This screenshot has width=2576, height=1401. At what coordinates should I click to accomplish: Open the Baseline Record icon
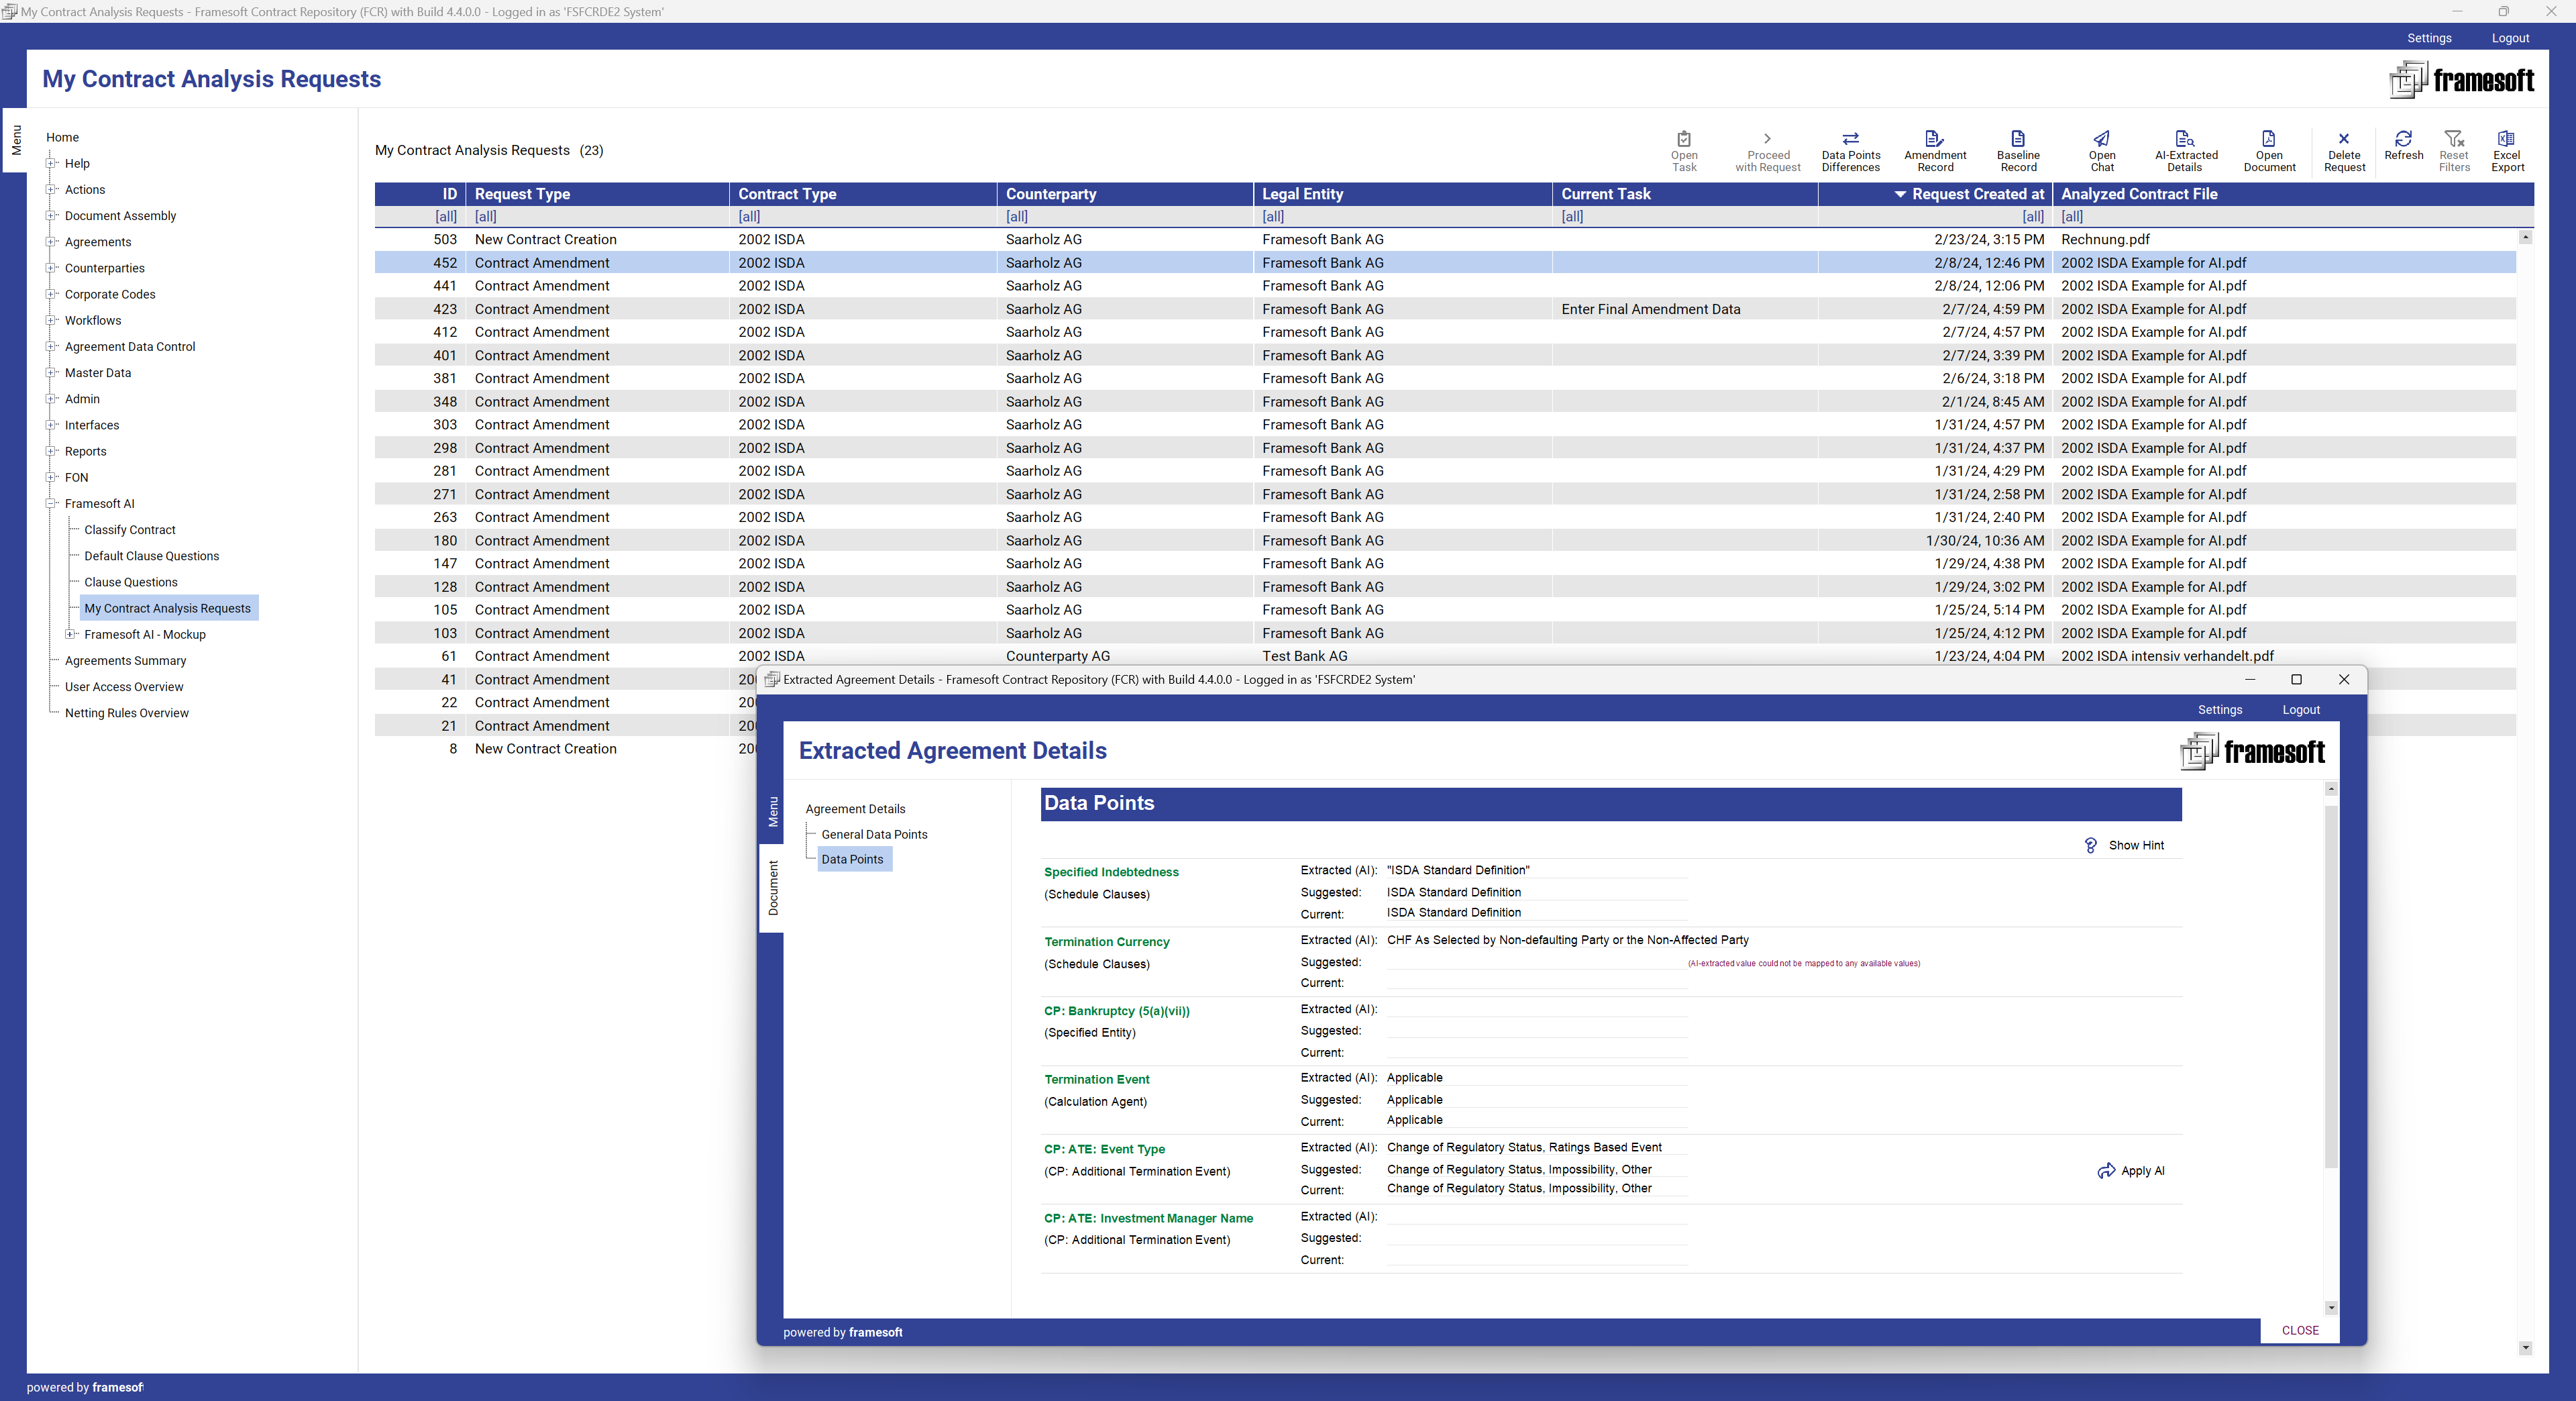point(2017,150)
